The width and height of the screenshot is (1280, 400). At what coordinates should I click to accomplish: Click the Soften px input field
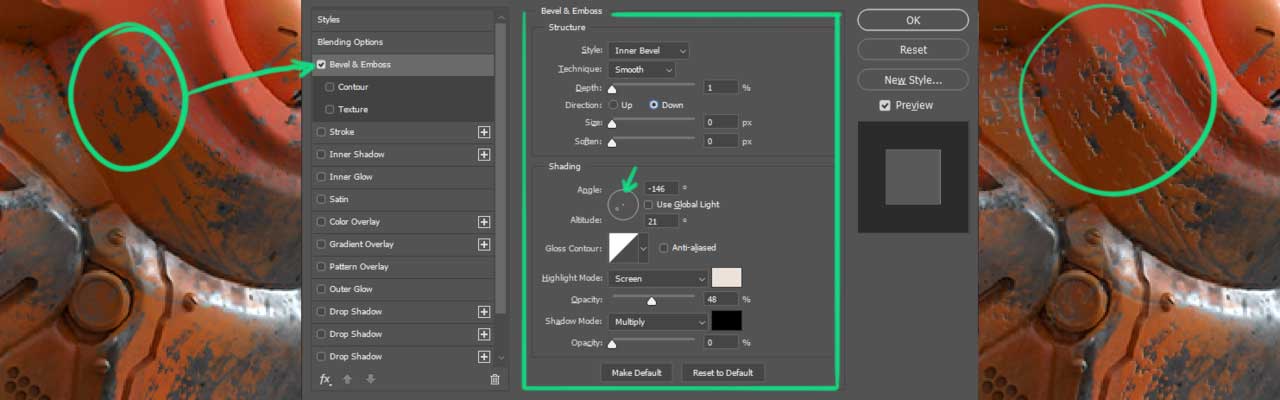pyautogui.click(x=720, y=141)
